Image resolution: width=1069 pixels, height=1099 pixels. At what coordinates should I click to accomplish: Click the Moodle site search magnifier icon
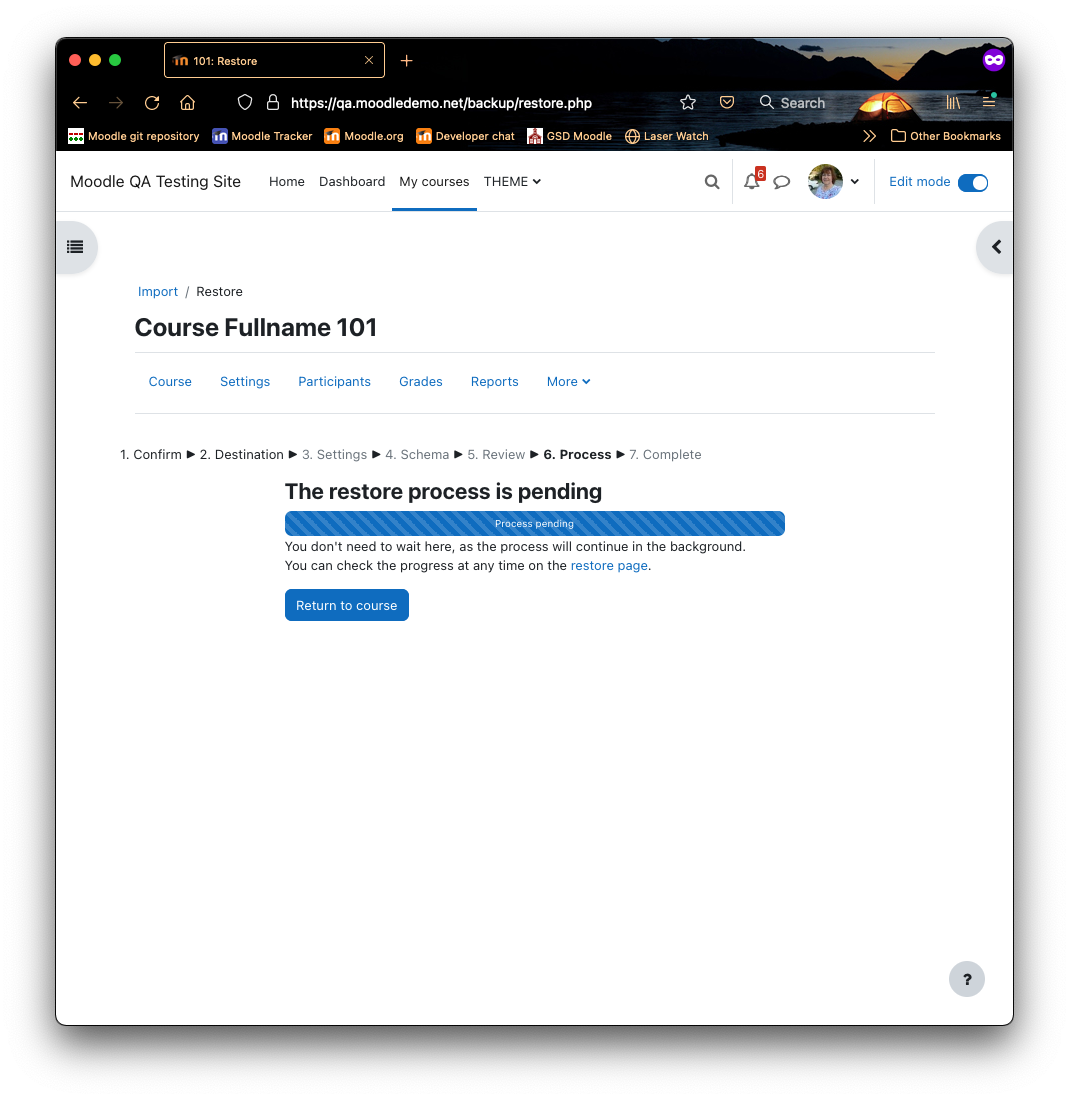point(711,182)
